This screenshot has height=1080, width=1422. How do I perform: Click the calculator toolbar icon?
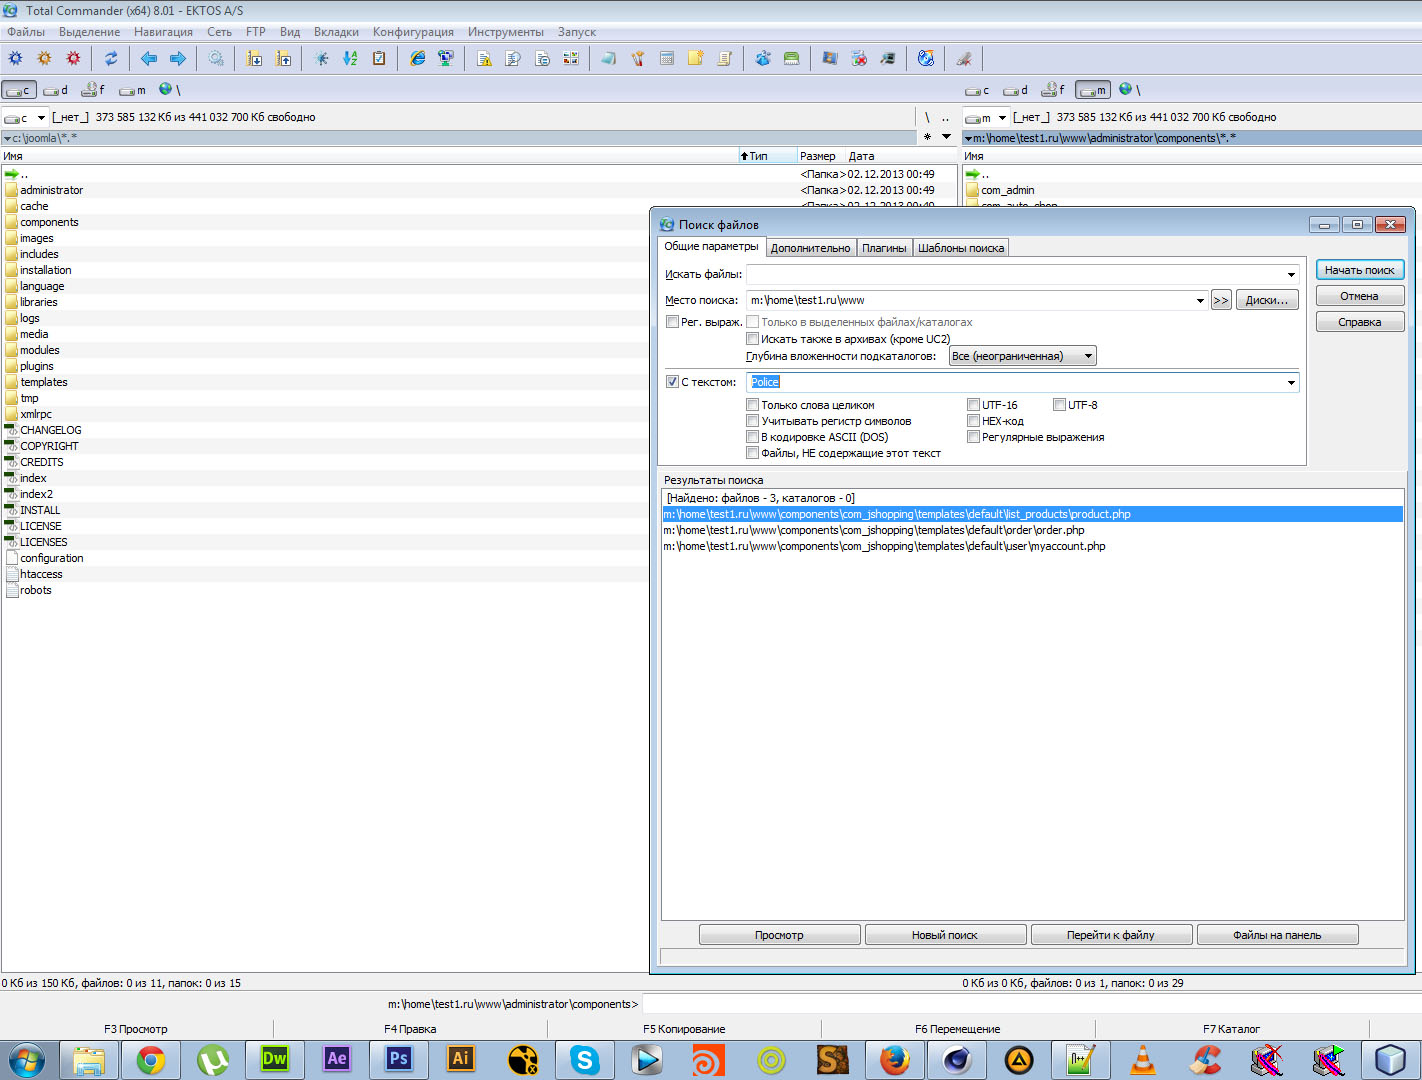tap(667, 59)
